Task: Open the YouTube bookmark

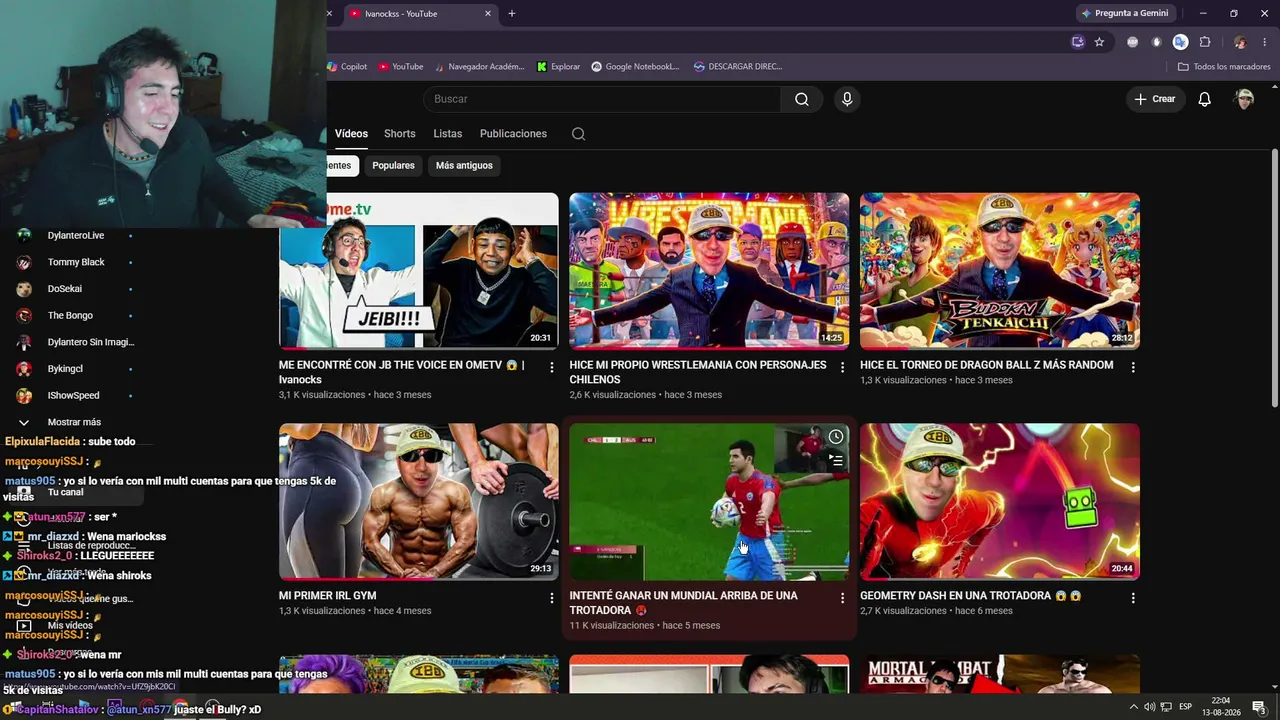Action: (x=400, y=67)
